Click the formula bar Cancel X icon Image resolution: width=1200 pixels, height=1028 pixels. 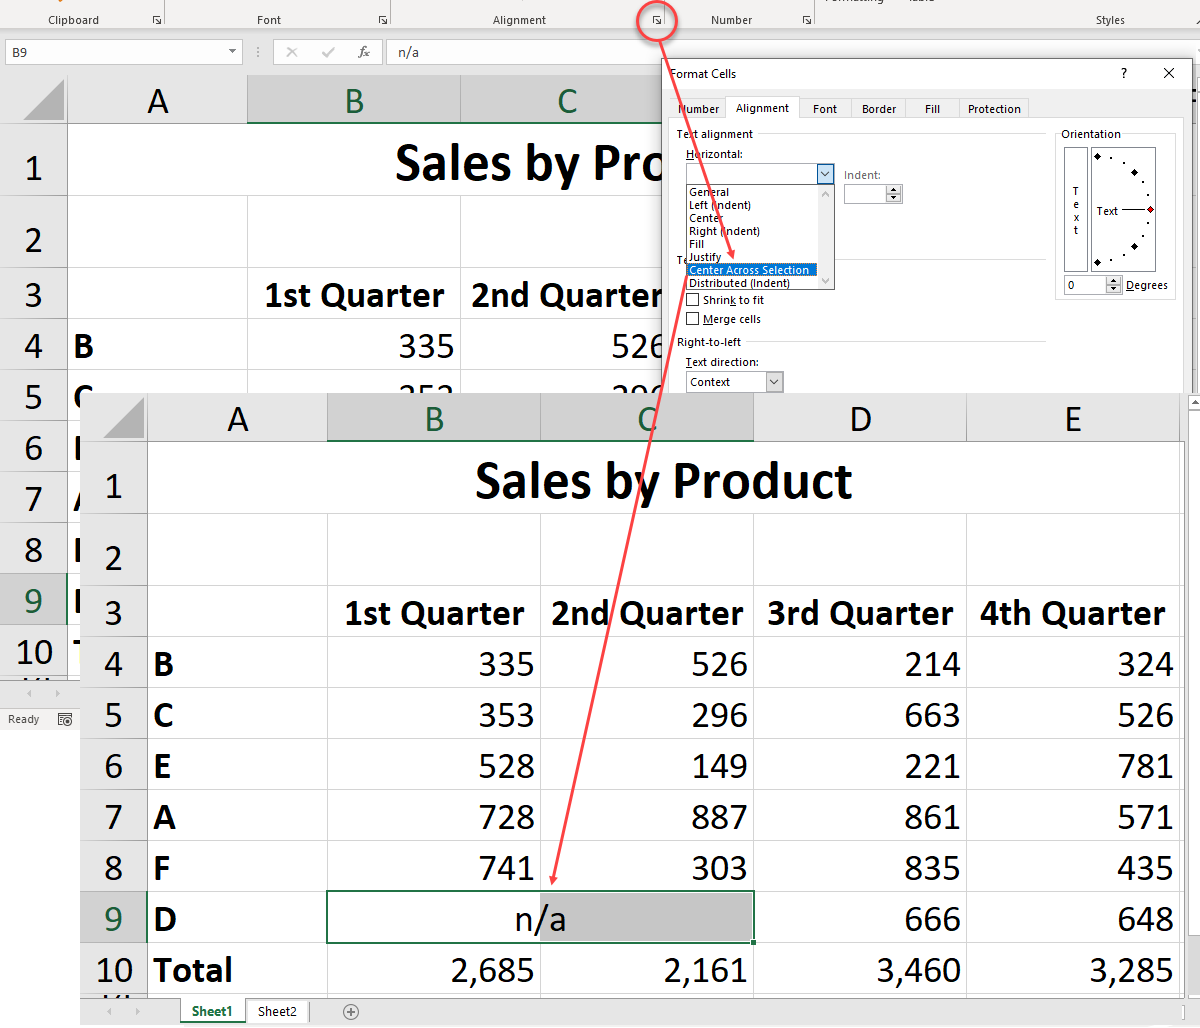[291, 52]
